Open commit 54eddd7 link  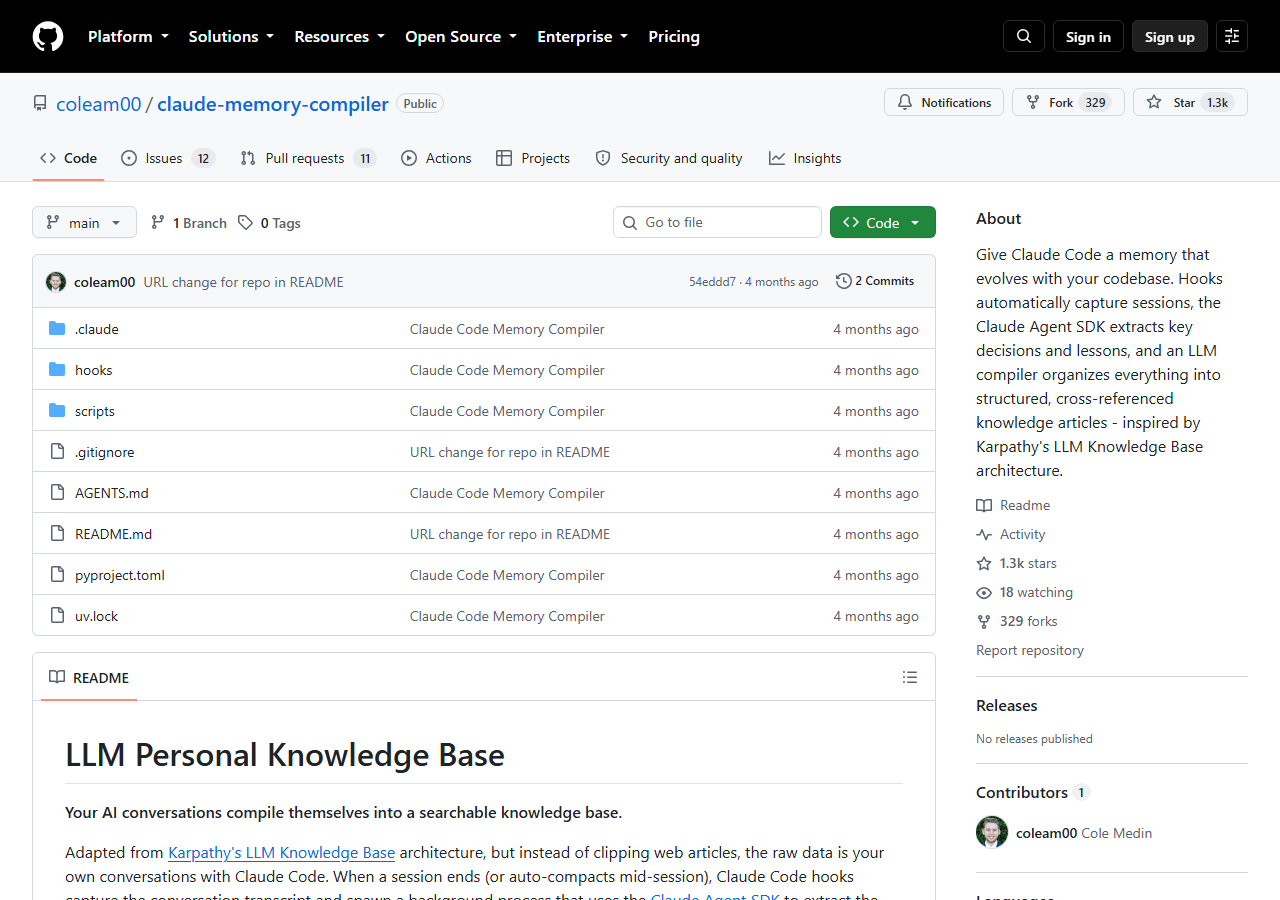[x=712, y=282]
